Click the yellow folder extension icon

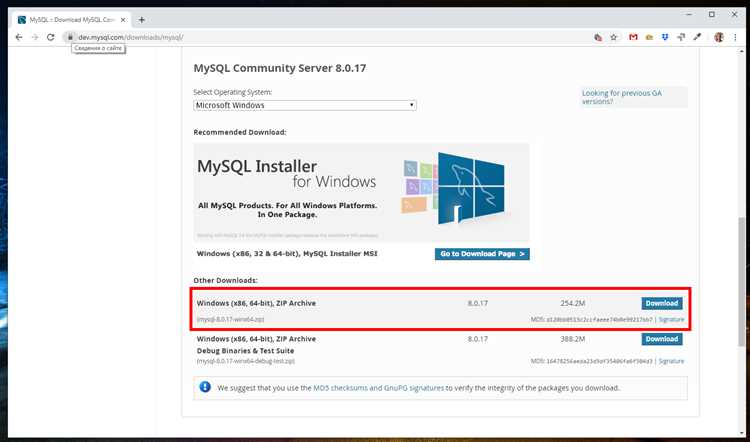[x=649, y=37]
